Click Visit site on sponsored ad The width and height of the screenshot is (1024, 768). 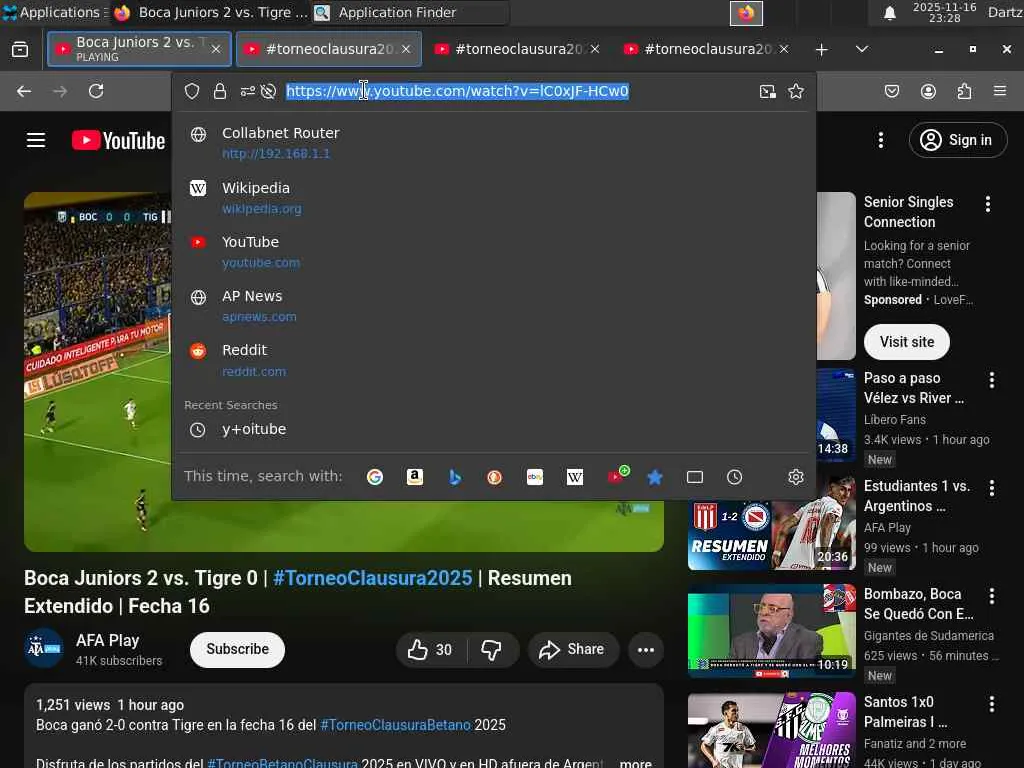[x=906, y=342]
